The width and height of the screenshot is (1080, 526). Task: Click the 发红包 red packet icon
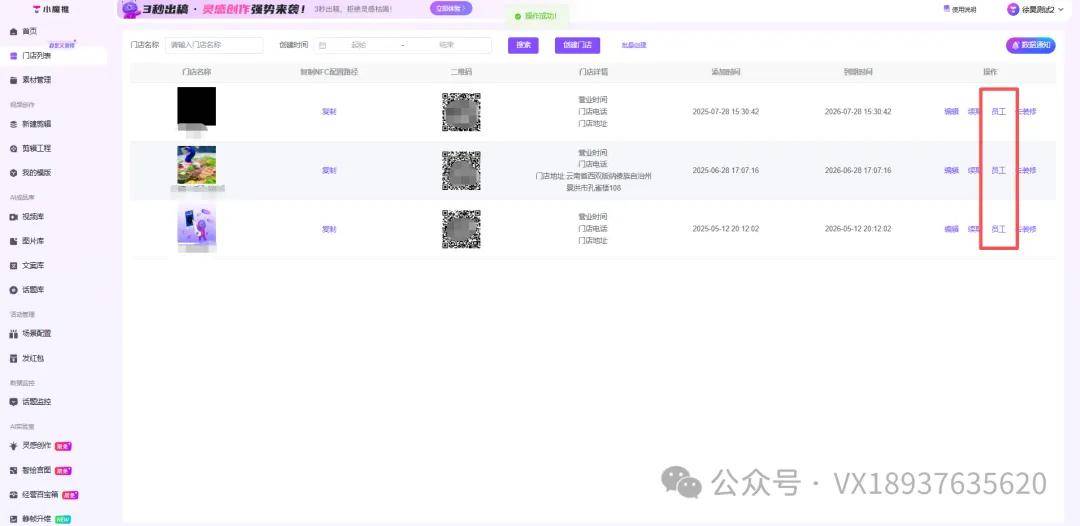click(x=13, y=358)
